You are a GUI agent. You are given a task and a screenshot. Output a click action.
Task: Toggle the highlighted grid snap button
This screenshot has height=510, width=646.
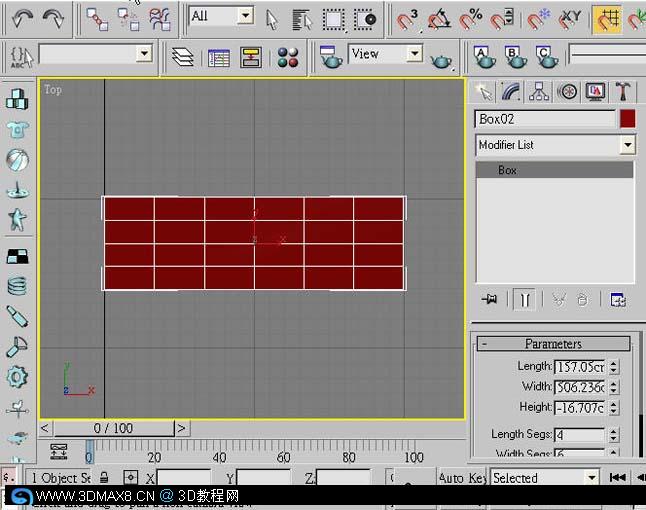point(607,19)
